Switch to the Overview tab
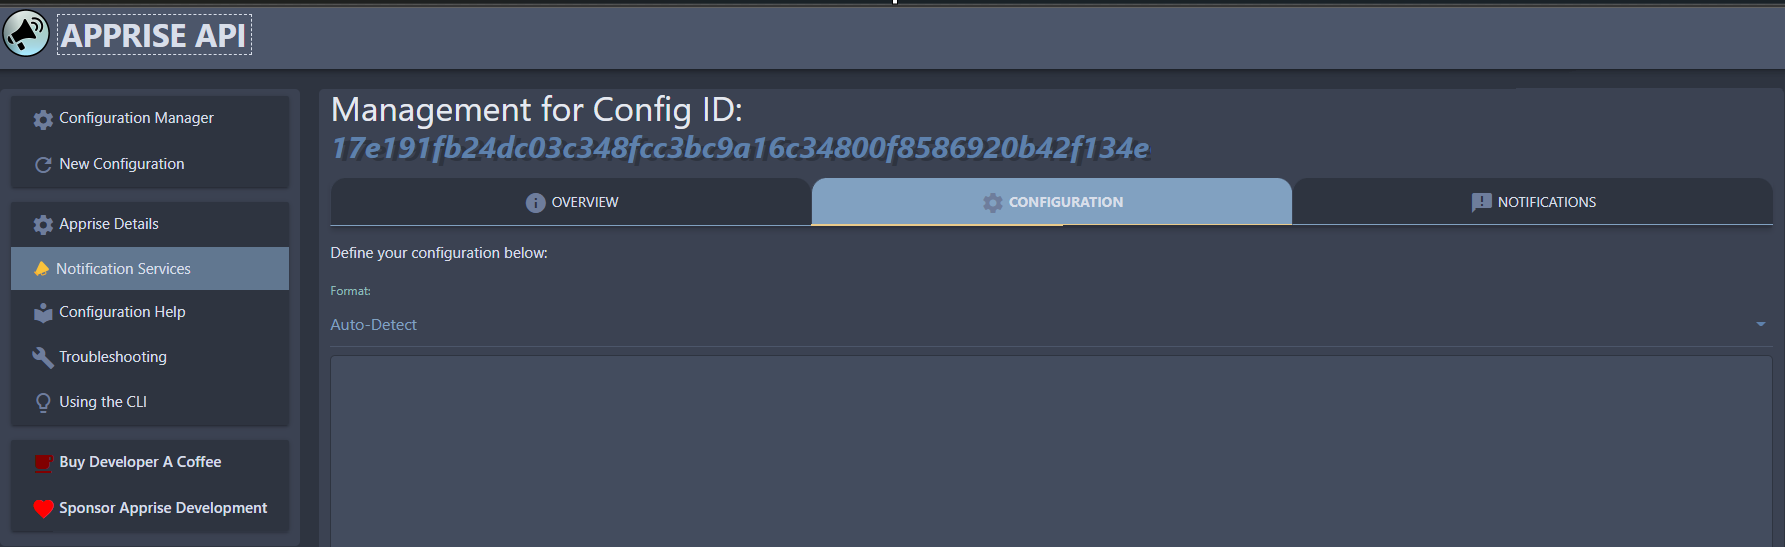Image resolution: width=1785 pixels, height=547 pixels. [571, 202]
